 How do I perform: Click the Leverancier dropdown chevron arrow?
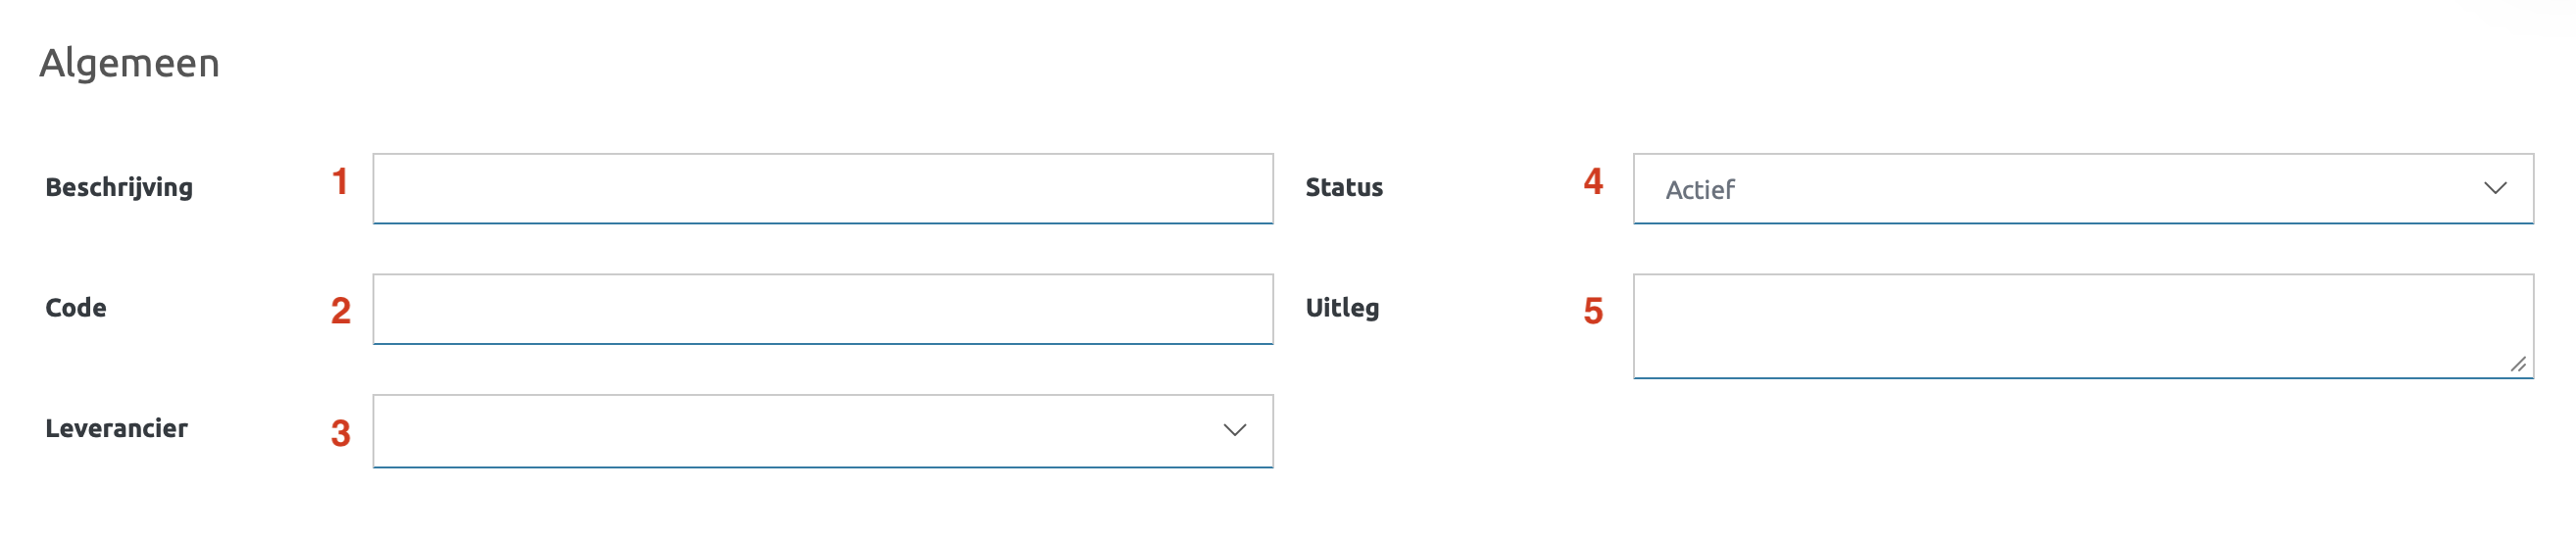[x=1235, y=430]
